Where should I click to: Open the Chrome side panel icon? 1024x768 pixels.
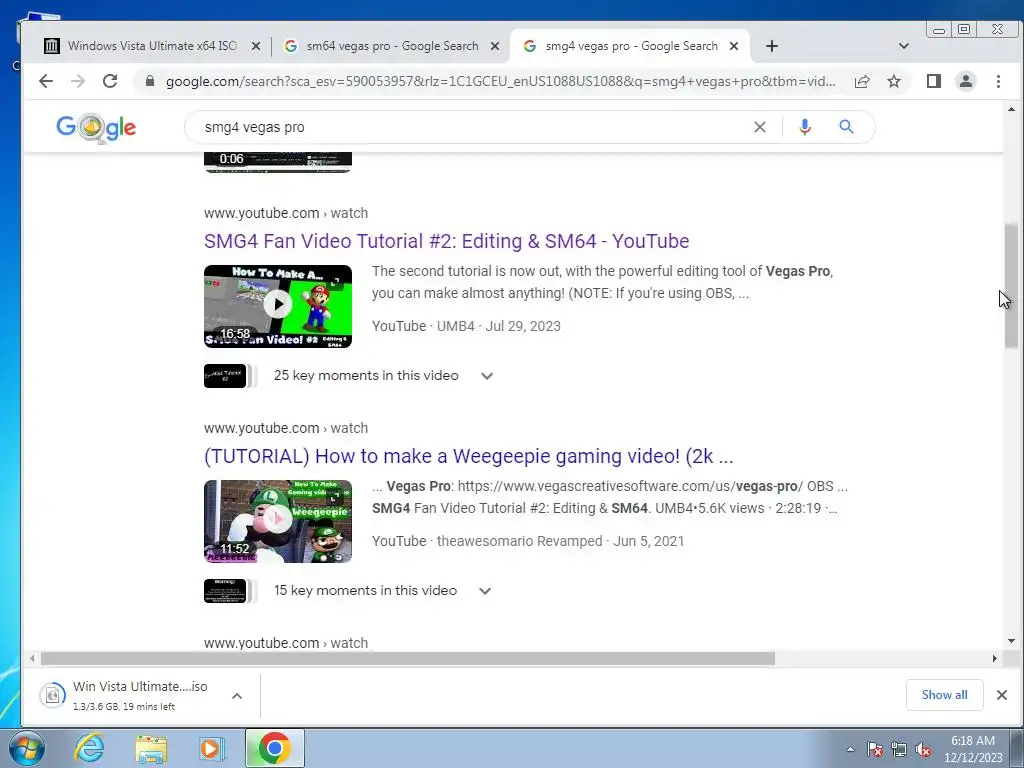click(934, 81)
